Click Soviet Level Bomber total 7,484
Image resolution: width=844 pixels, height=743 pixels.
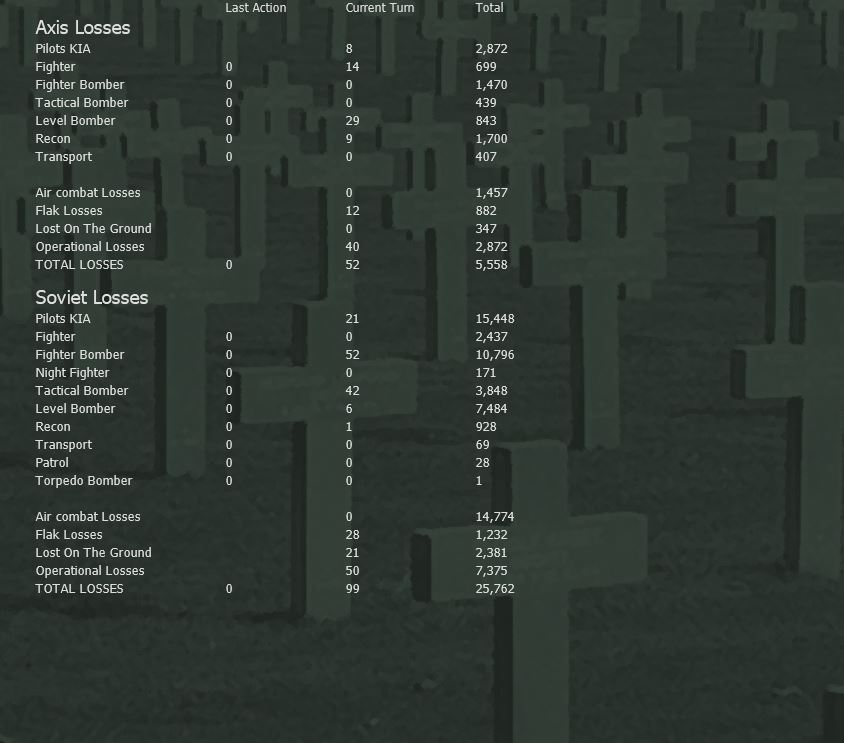pyautogui.click(x=491, y=409)
